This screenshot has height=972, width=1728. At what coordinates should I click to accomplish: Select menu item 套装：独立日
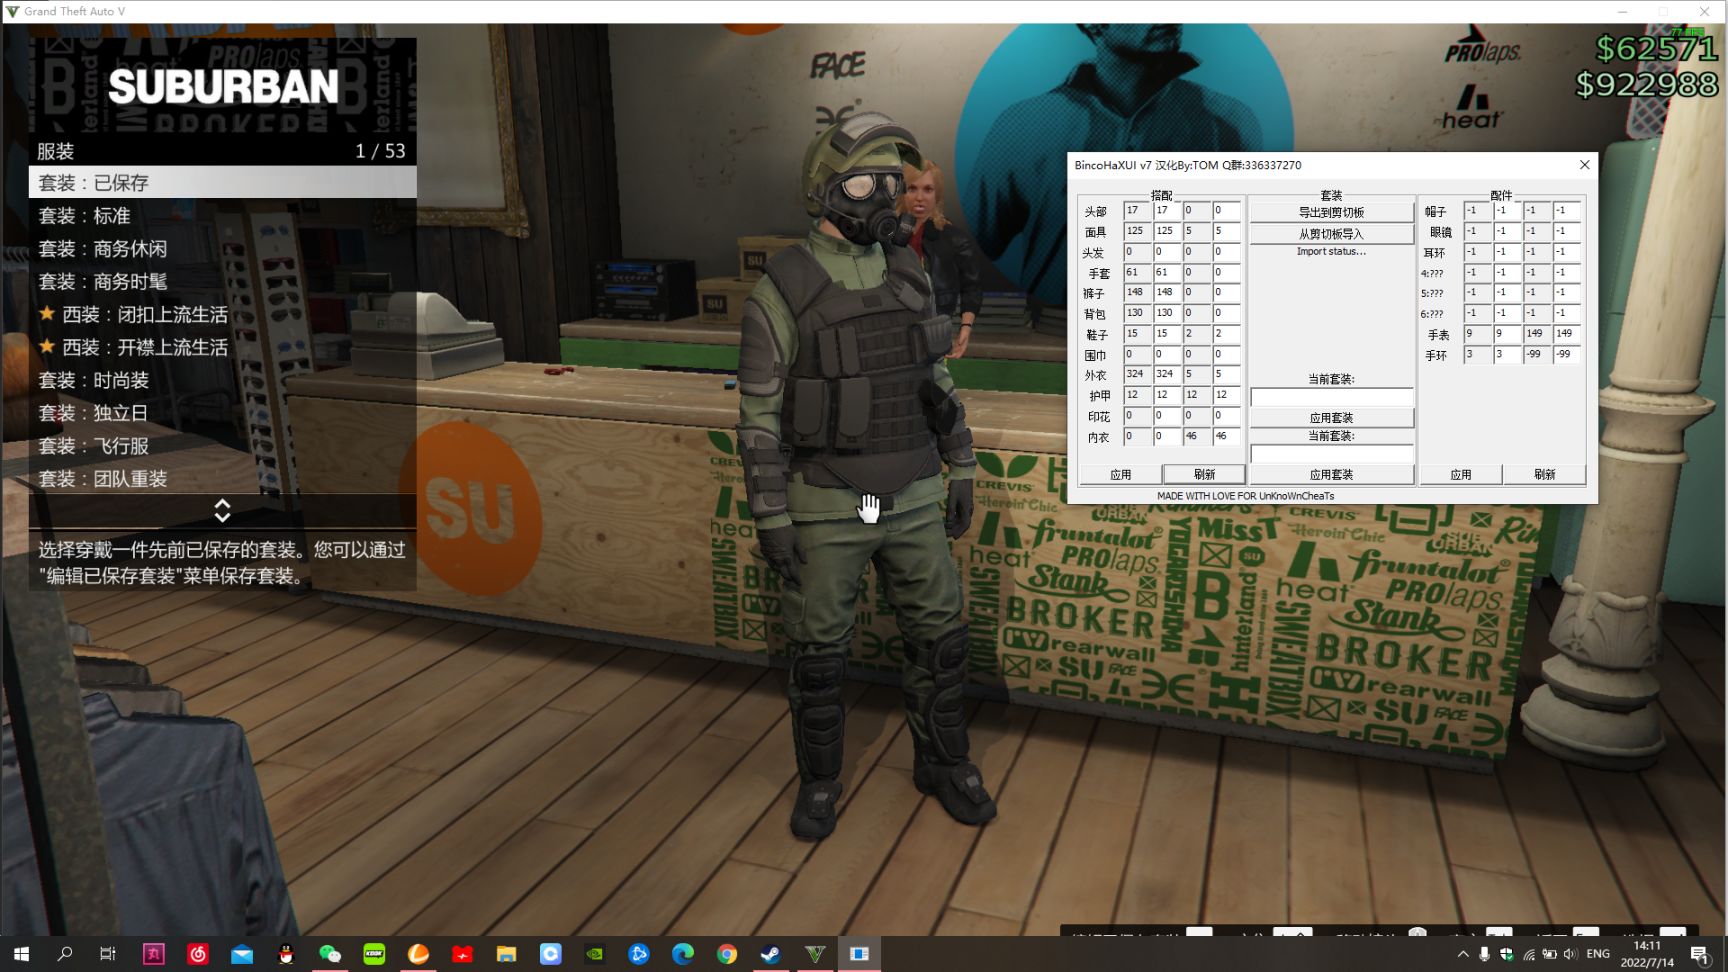tap(222, 413)
